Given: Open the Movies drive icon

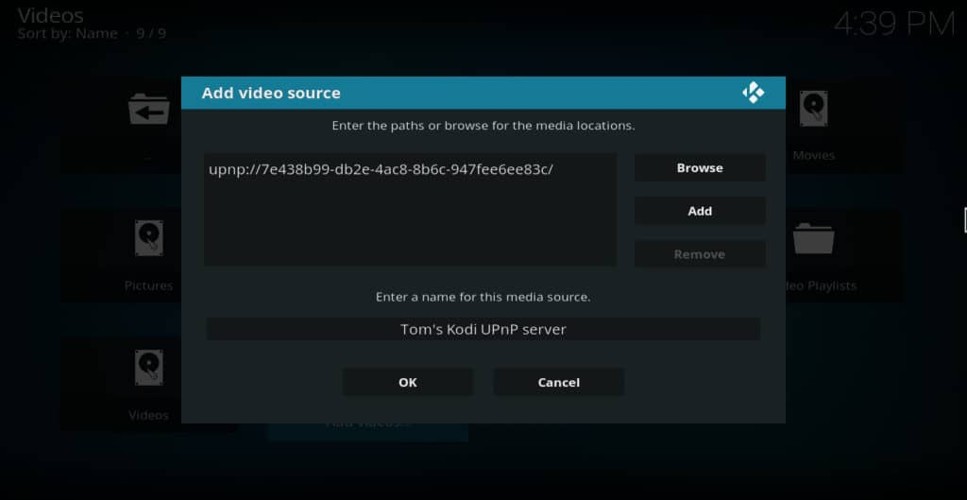Looking at the screenshot, I should tap(813, 109).
